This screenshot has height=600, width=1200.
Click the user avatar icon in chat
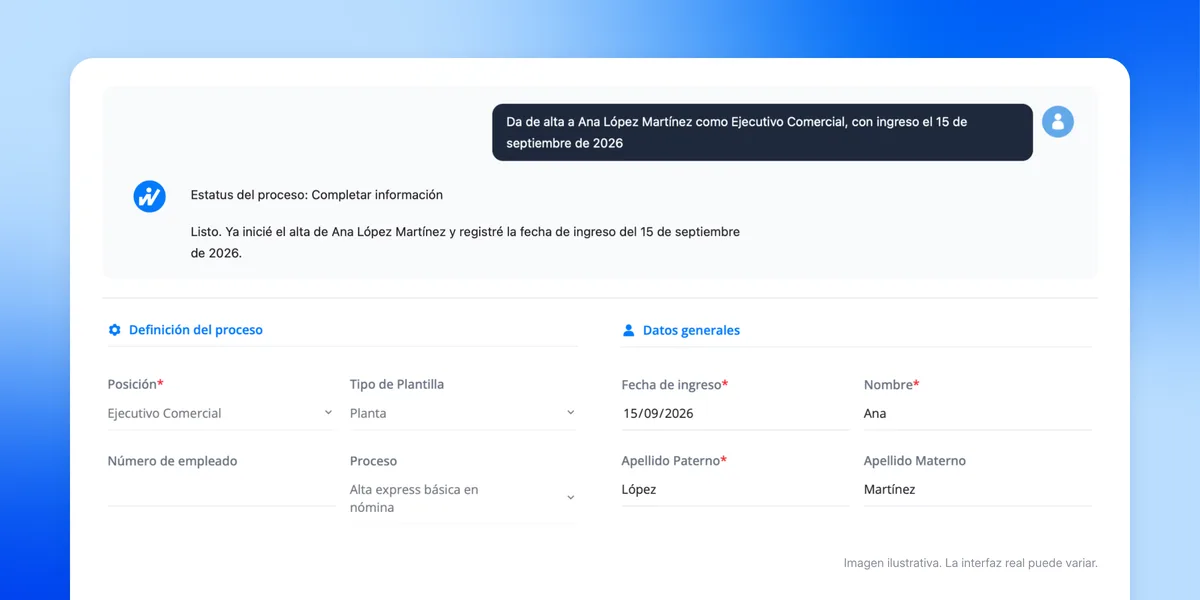click(x=1057, y=122)
